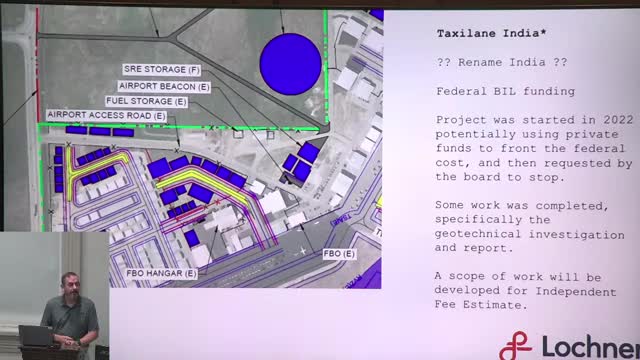
Task: Click the large blue circle on map
Action: [x=291, y=64]
